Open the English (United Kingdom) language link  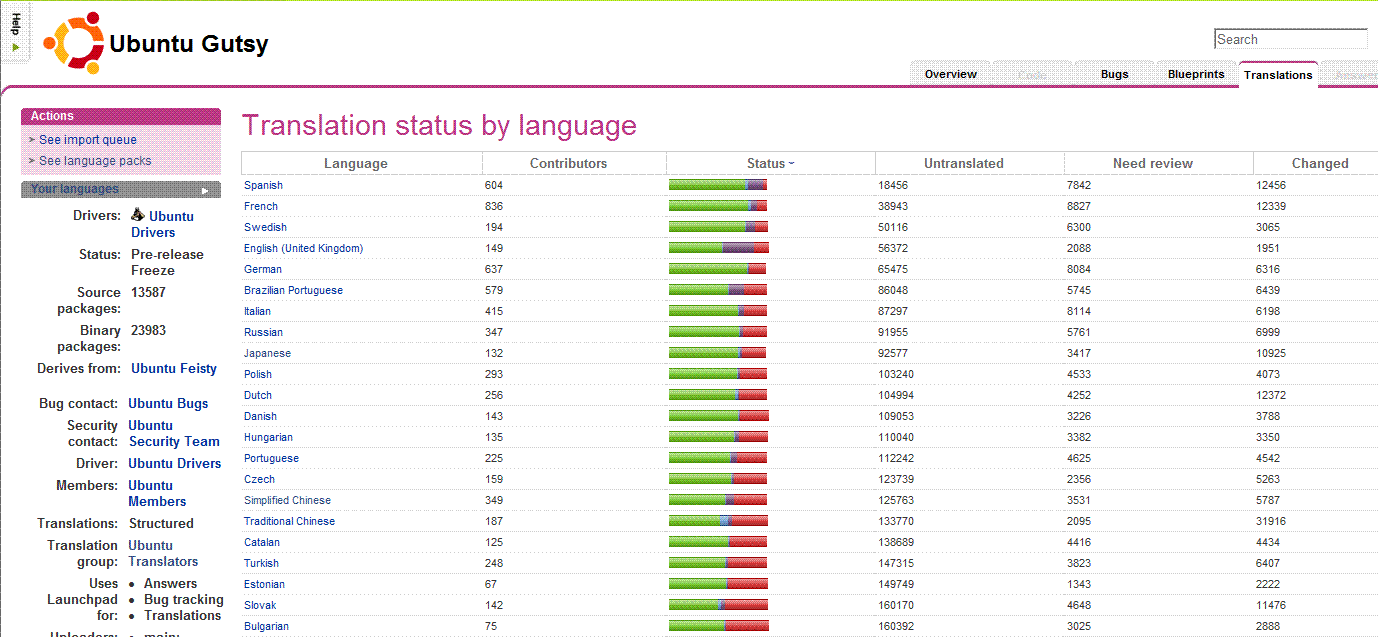303,248
